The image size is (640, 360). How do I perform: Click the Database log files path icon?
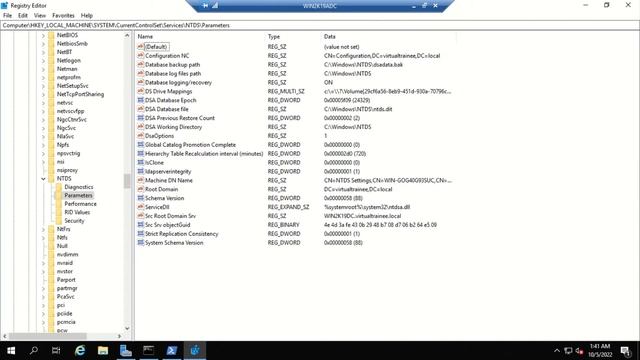[x=141, y=73]
